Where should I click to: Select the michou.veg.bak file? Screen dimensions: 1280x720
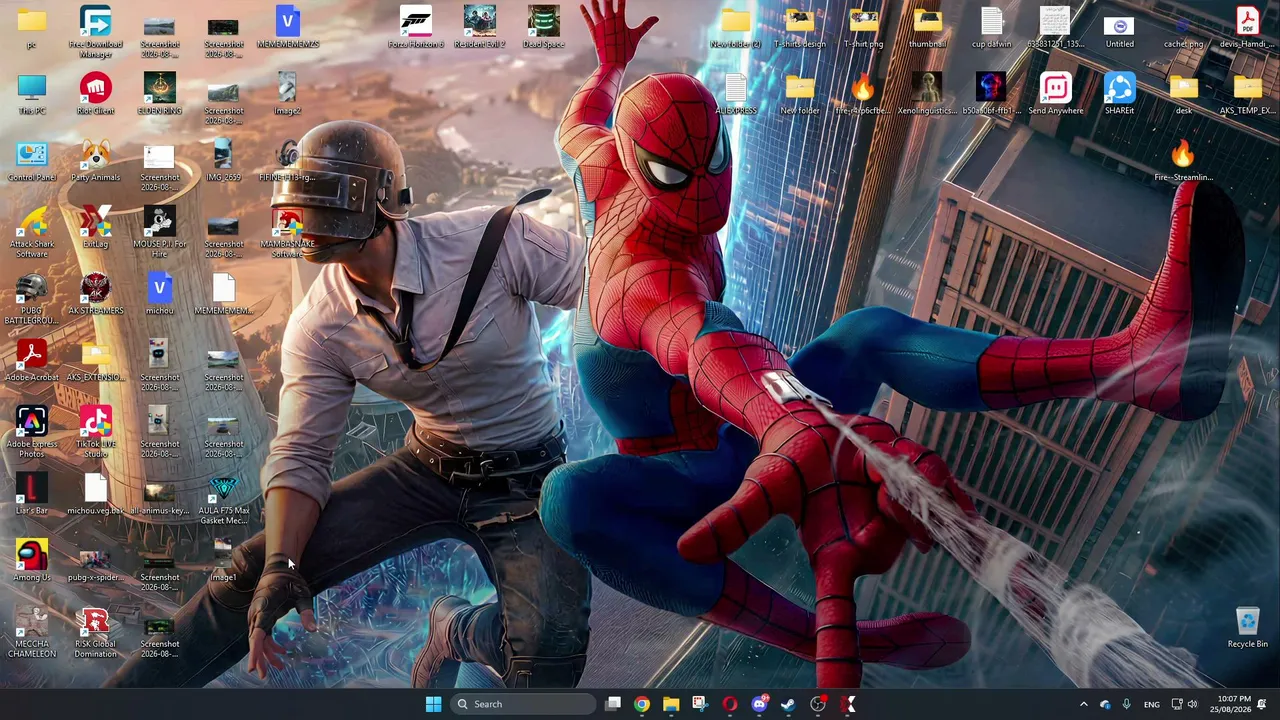pos(96,495)
